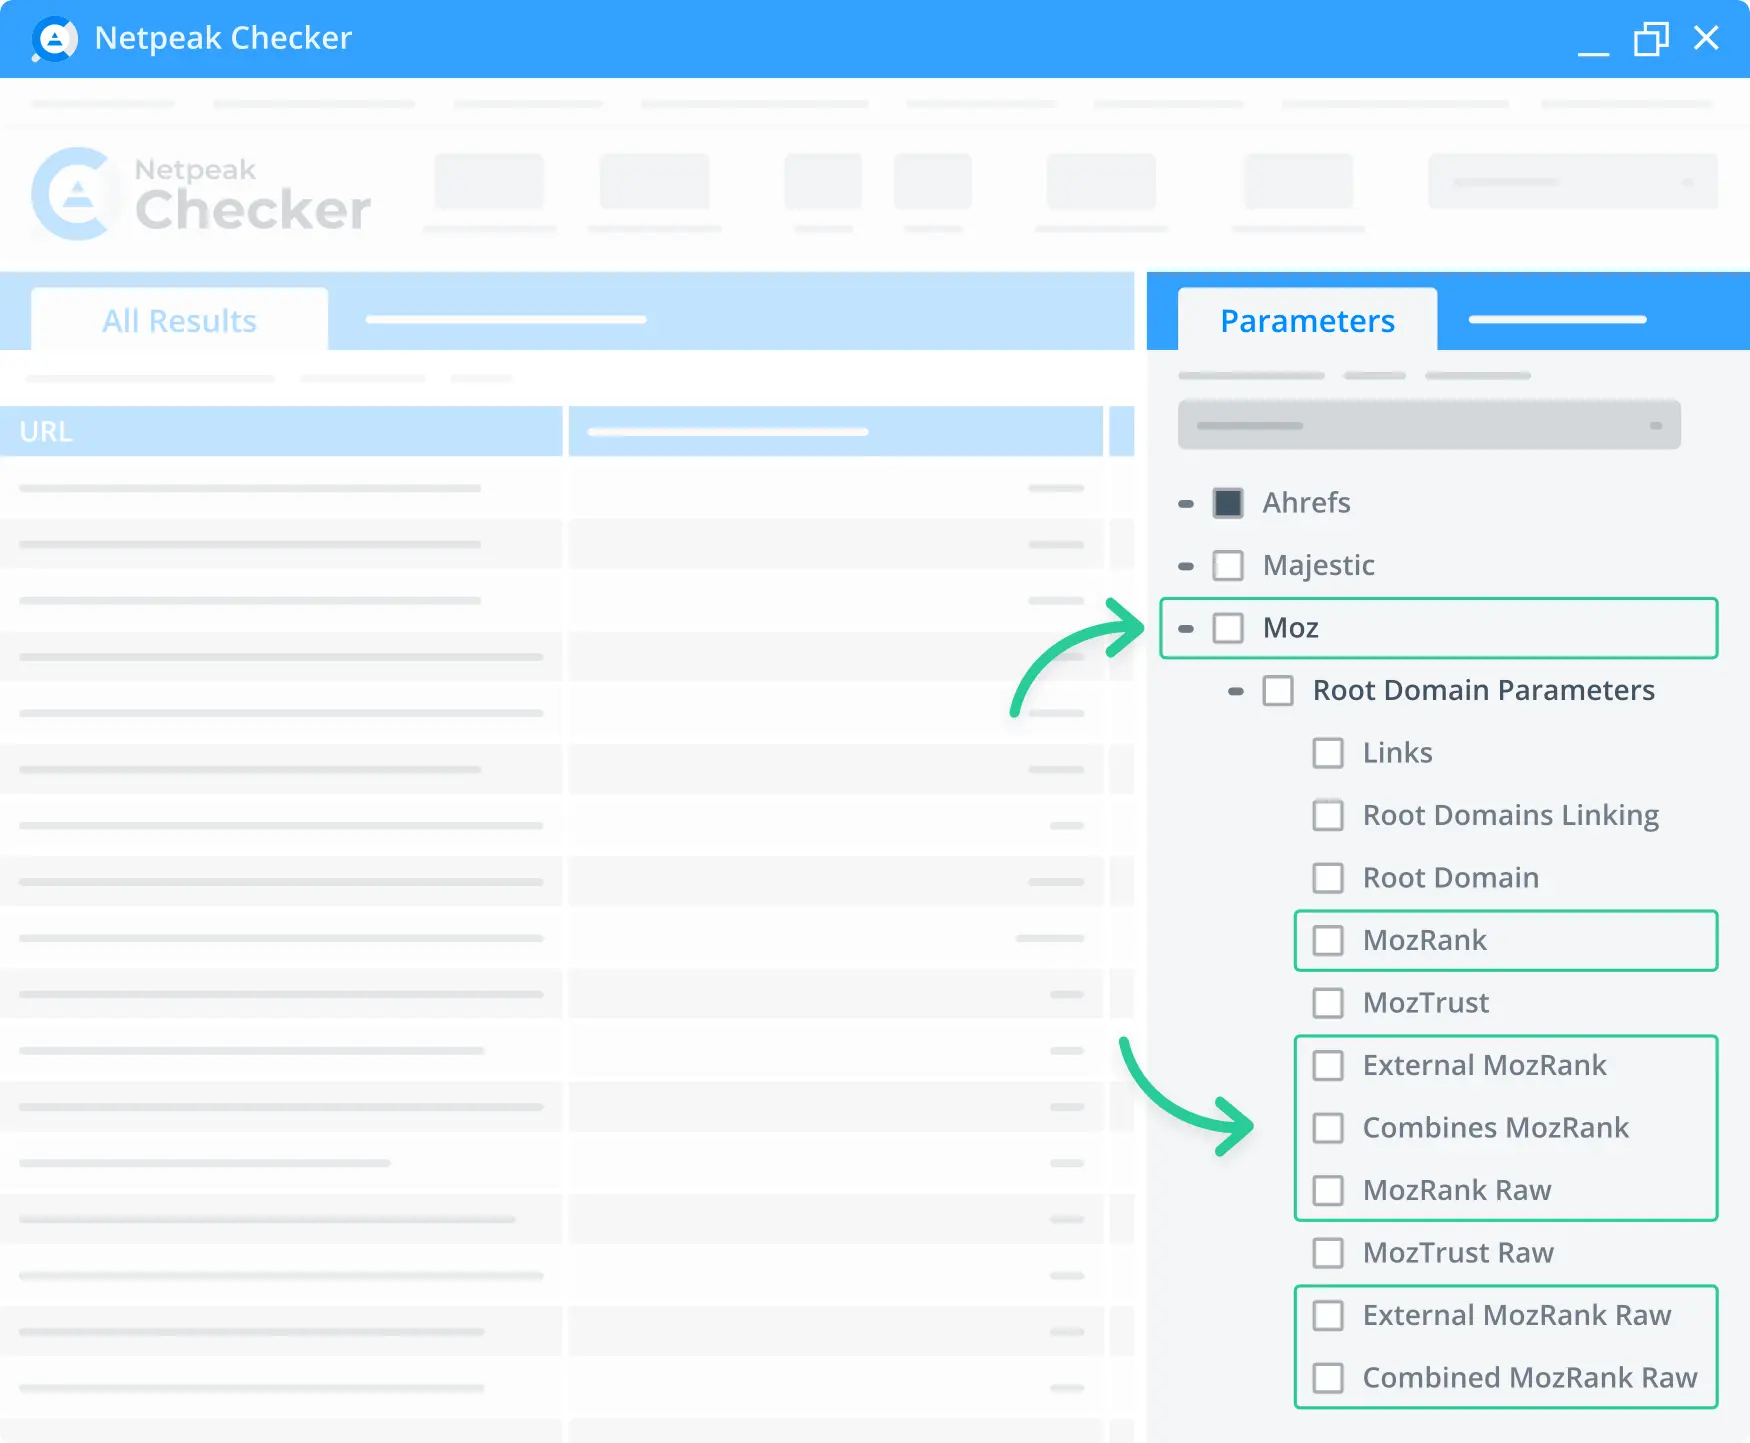Tick the Root Domain checkbox

[1328, 878]
